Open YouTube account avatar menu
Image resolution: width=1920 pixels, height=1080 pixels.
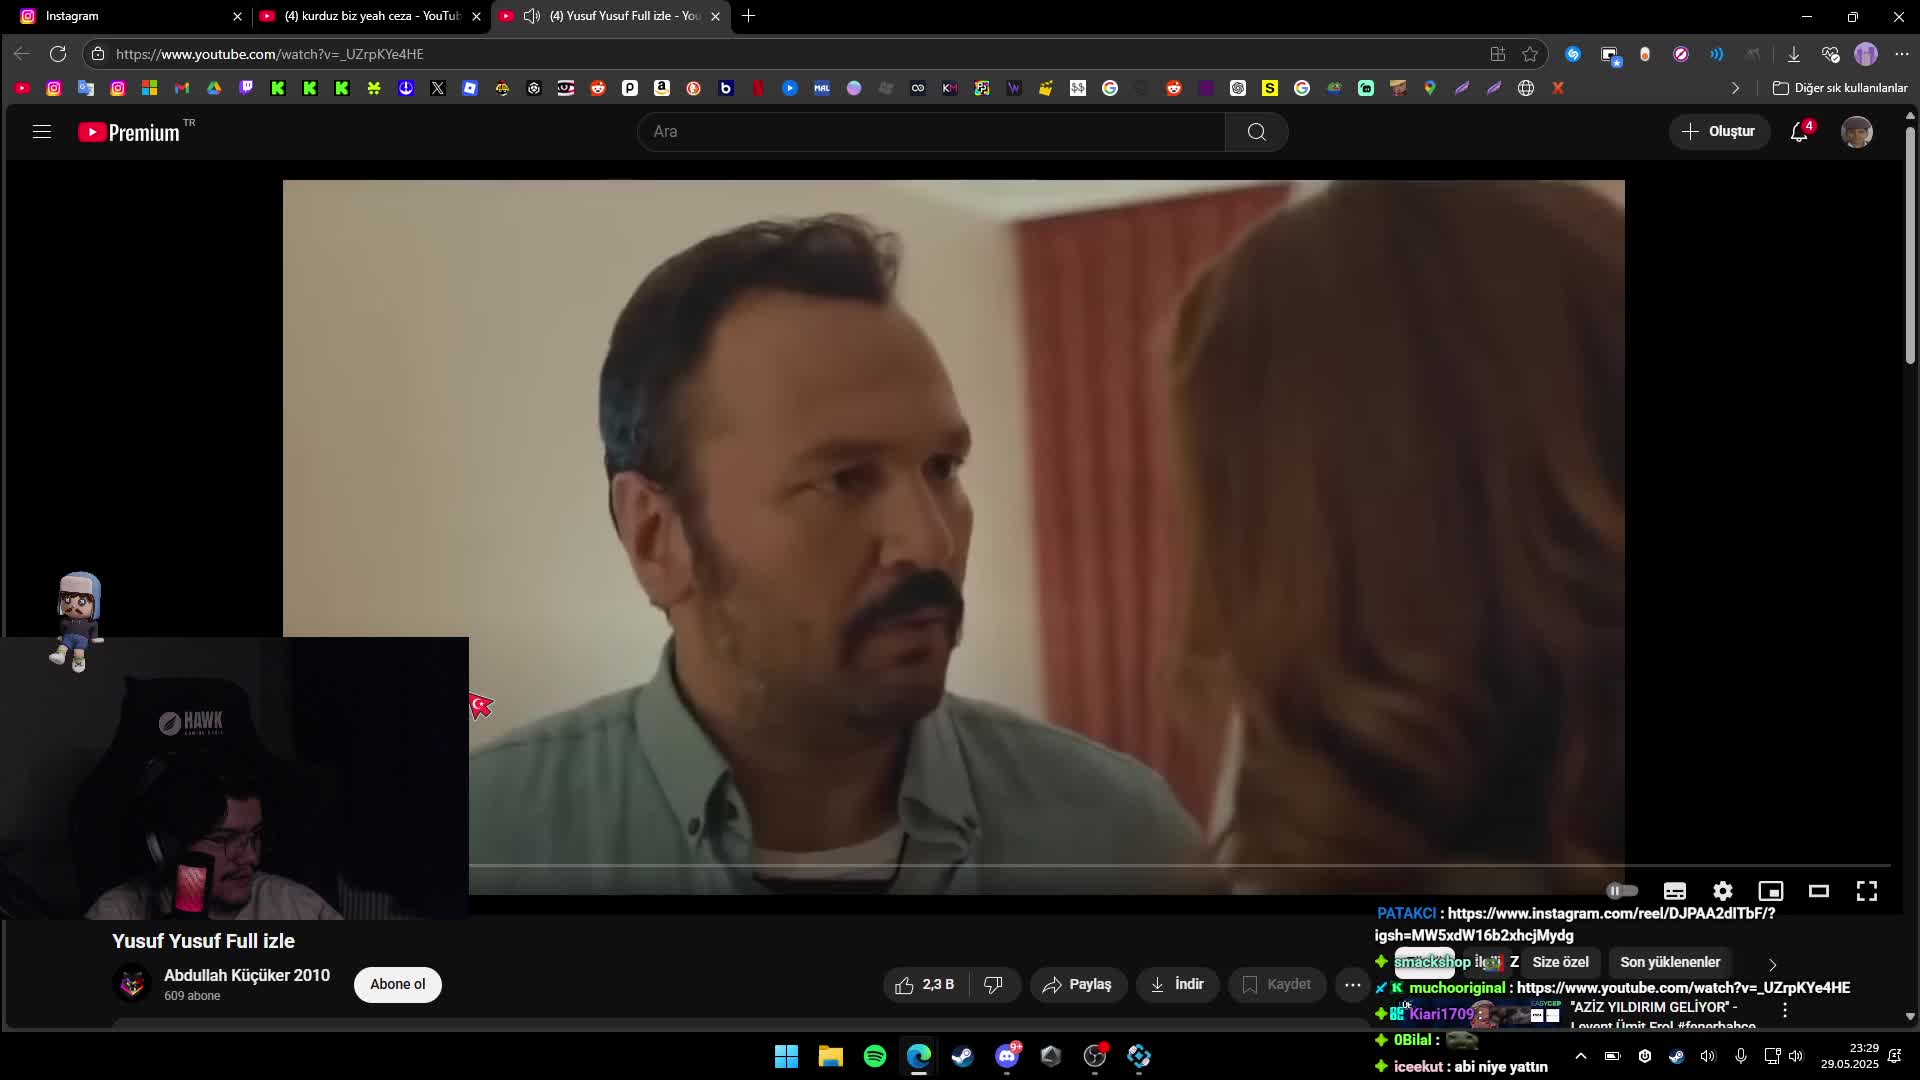pyautogui.click(x=1857, y=132)
